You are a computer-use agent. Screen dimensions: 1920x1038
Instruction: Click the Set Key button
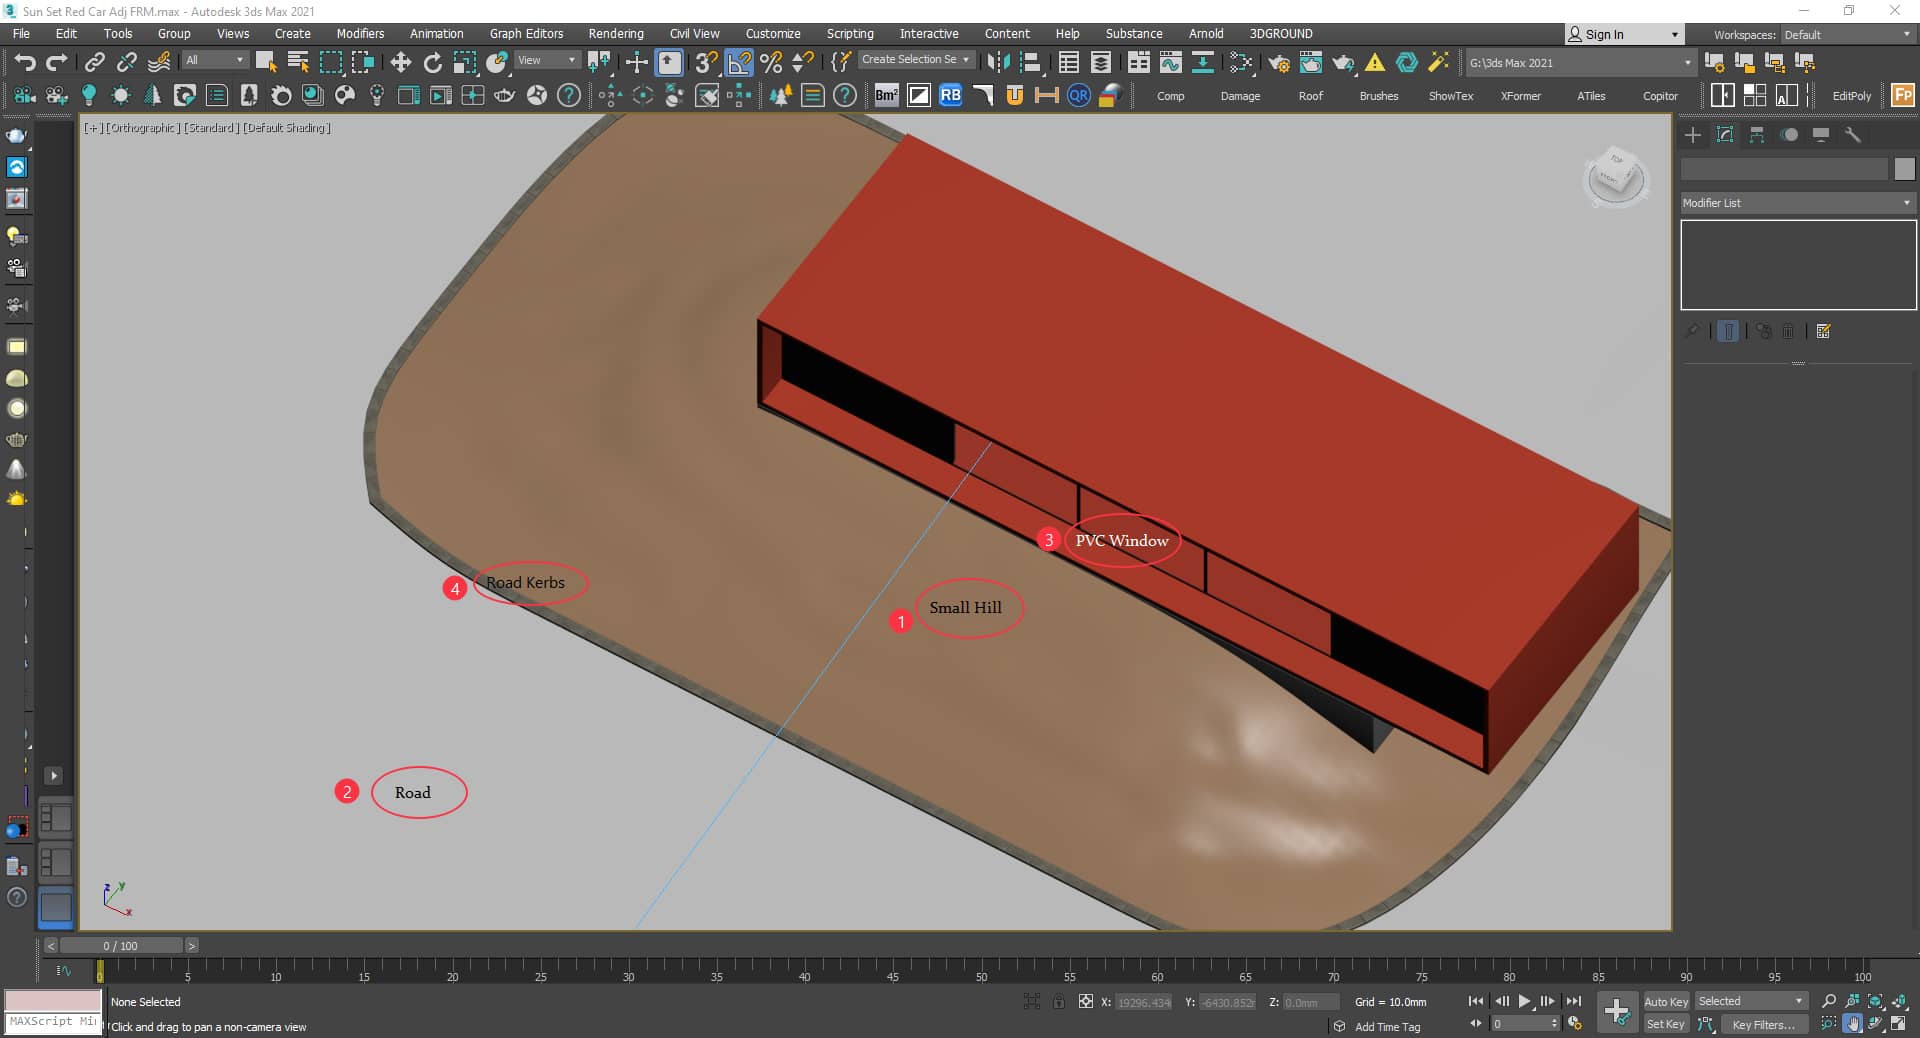(x=1665, y=1024)
